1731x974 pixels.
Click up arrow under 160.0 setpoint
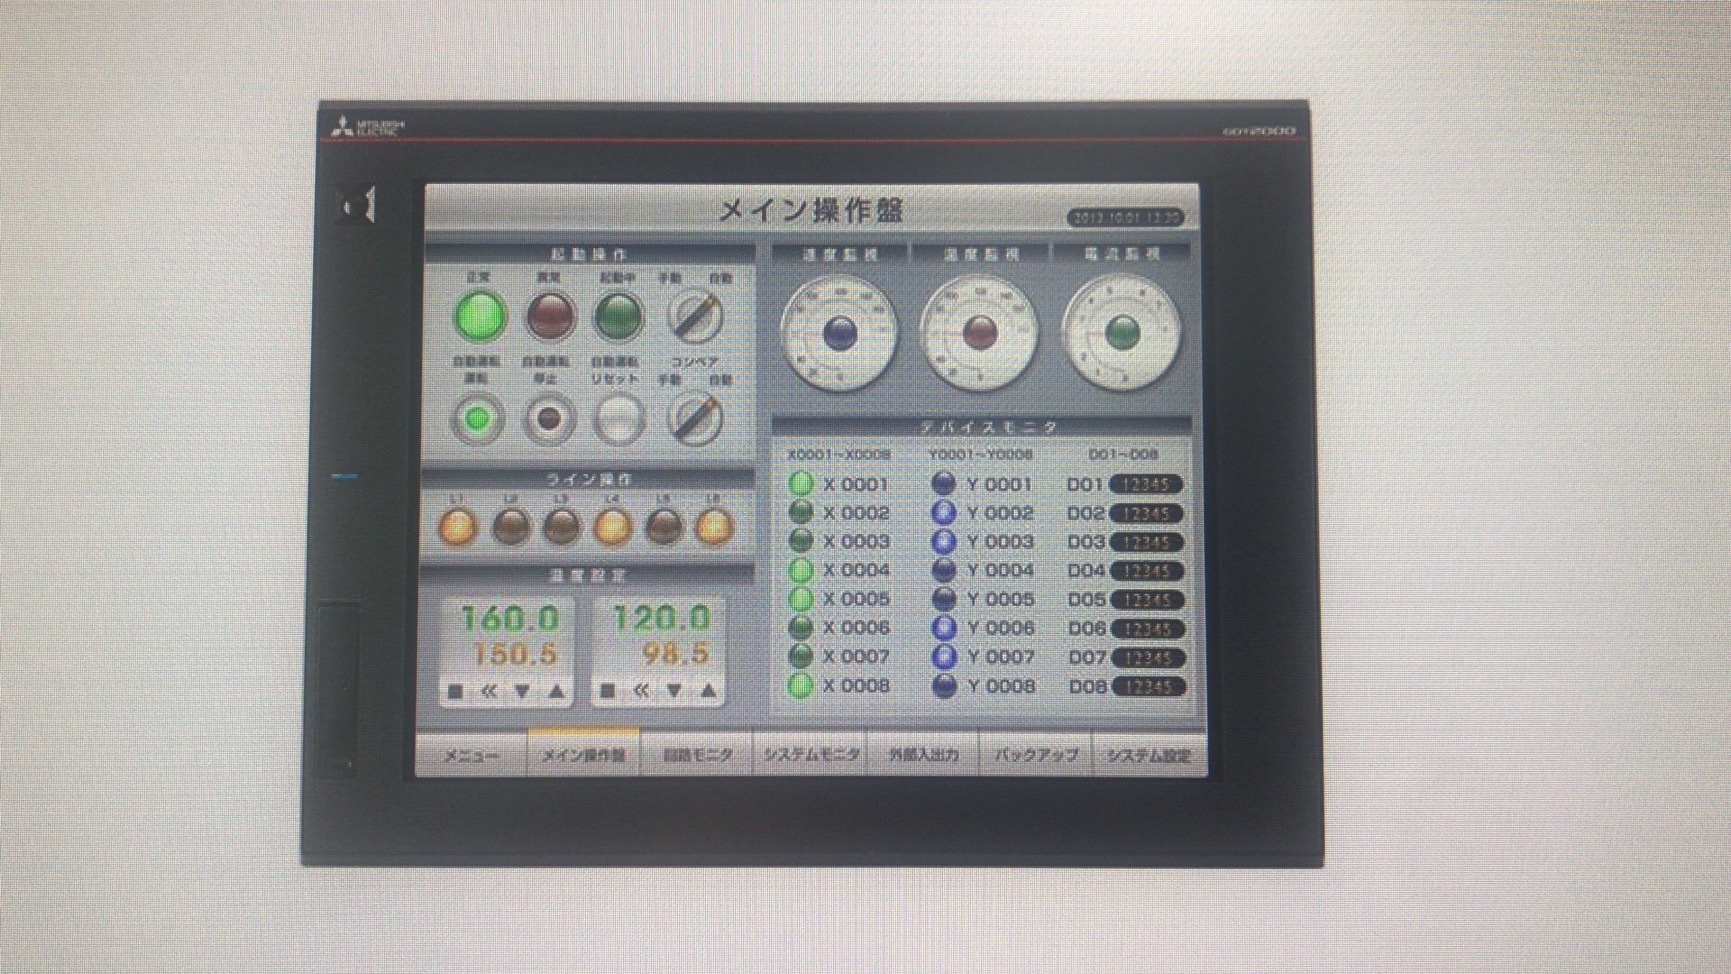[x=557, y=691]
